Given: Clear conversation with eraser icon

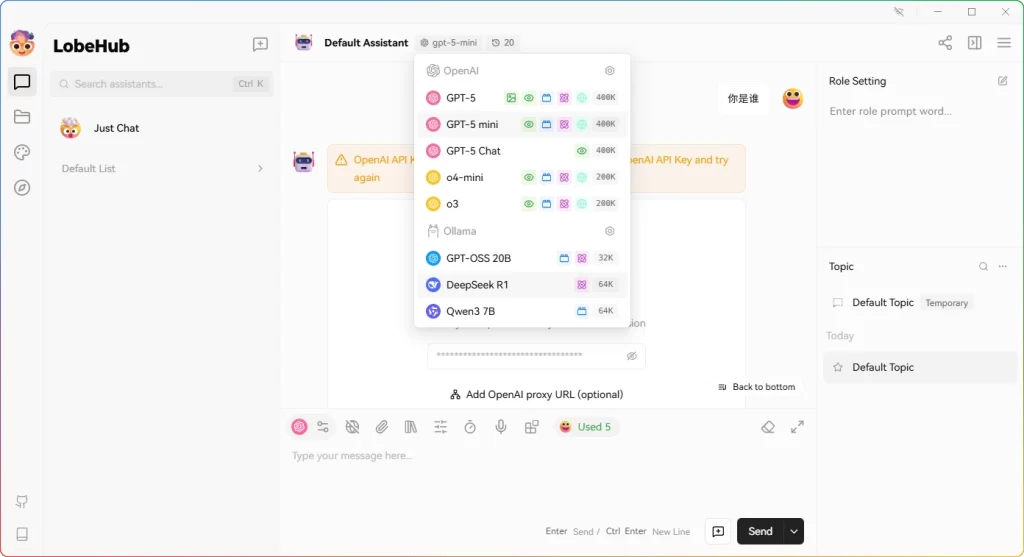Looking at the screenshot, I should 768,427.
